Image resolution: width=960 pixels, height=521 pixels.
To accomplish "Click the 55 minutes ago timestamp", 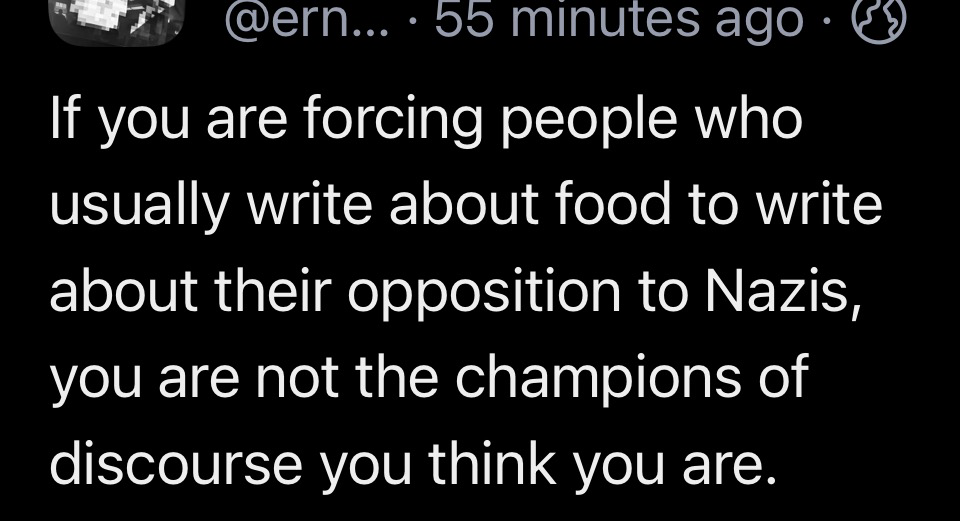I will click(x=619, y=20).
